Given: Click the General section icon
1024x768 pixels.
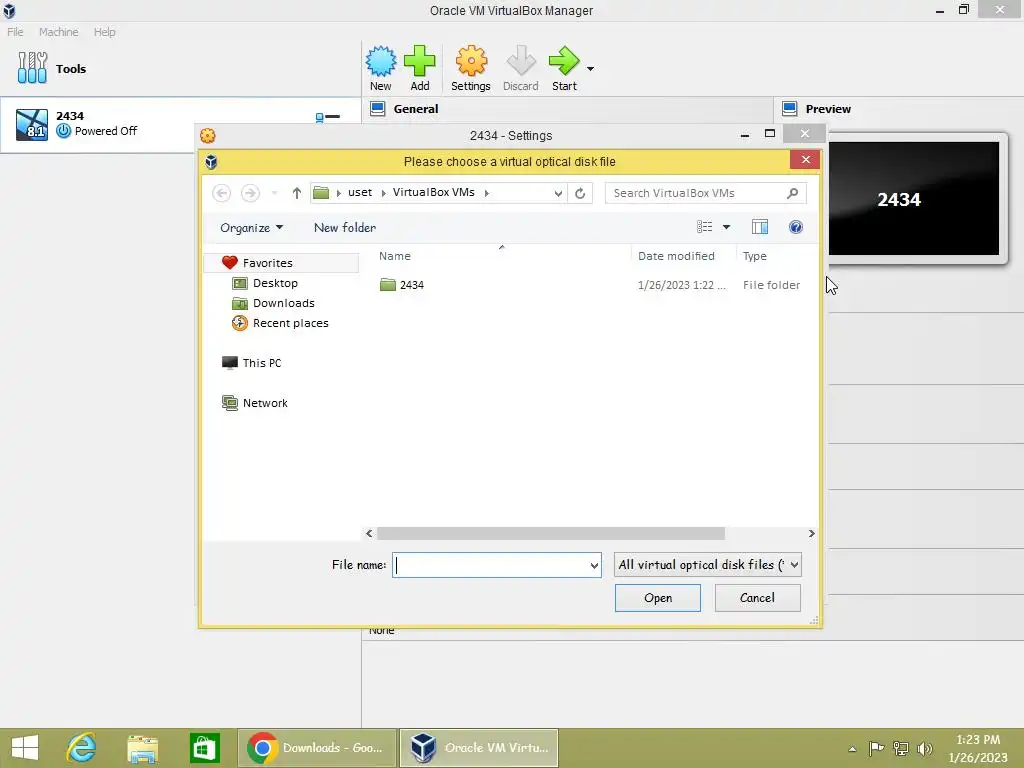Looking at the screenshot, I should [377, 109].
